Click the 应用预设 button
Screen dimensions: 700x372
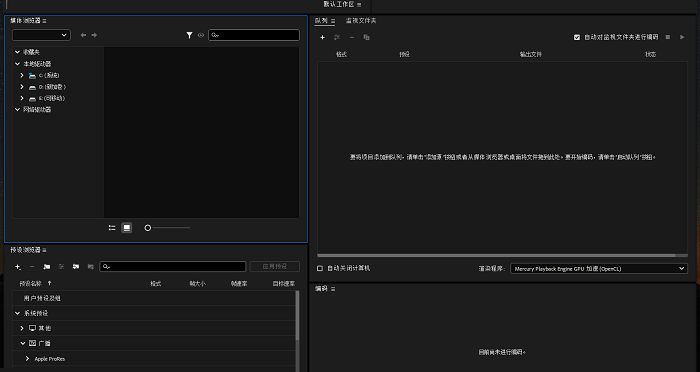(x=275, y=267)
